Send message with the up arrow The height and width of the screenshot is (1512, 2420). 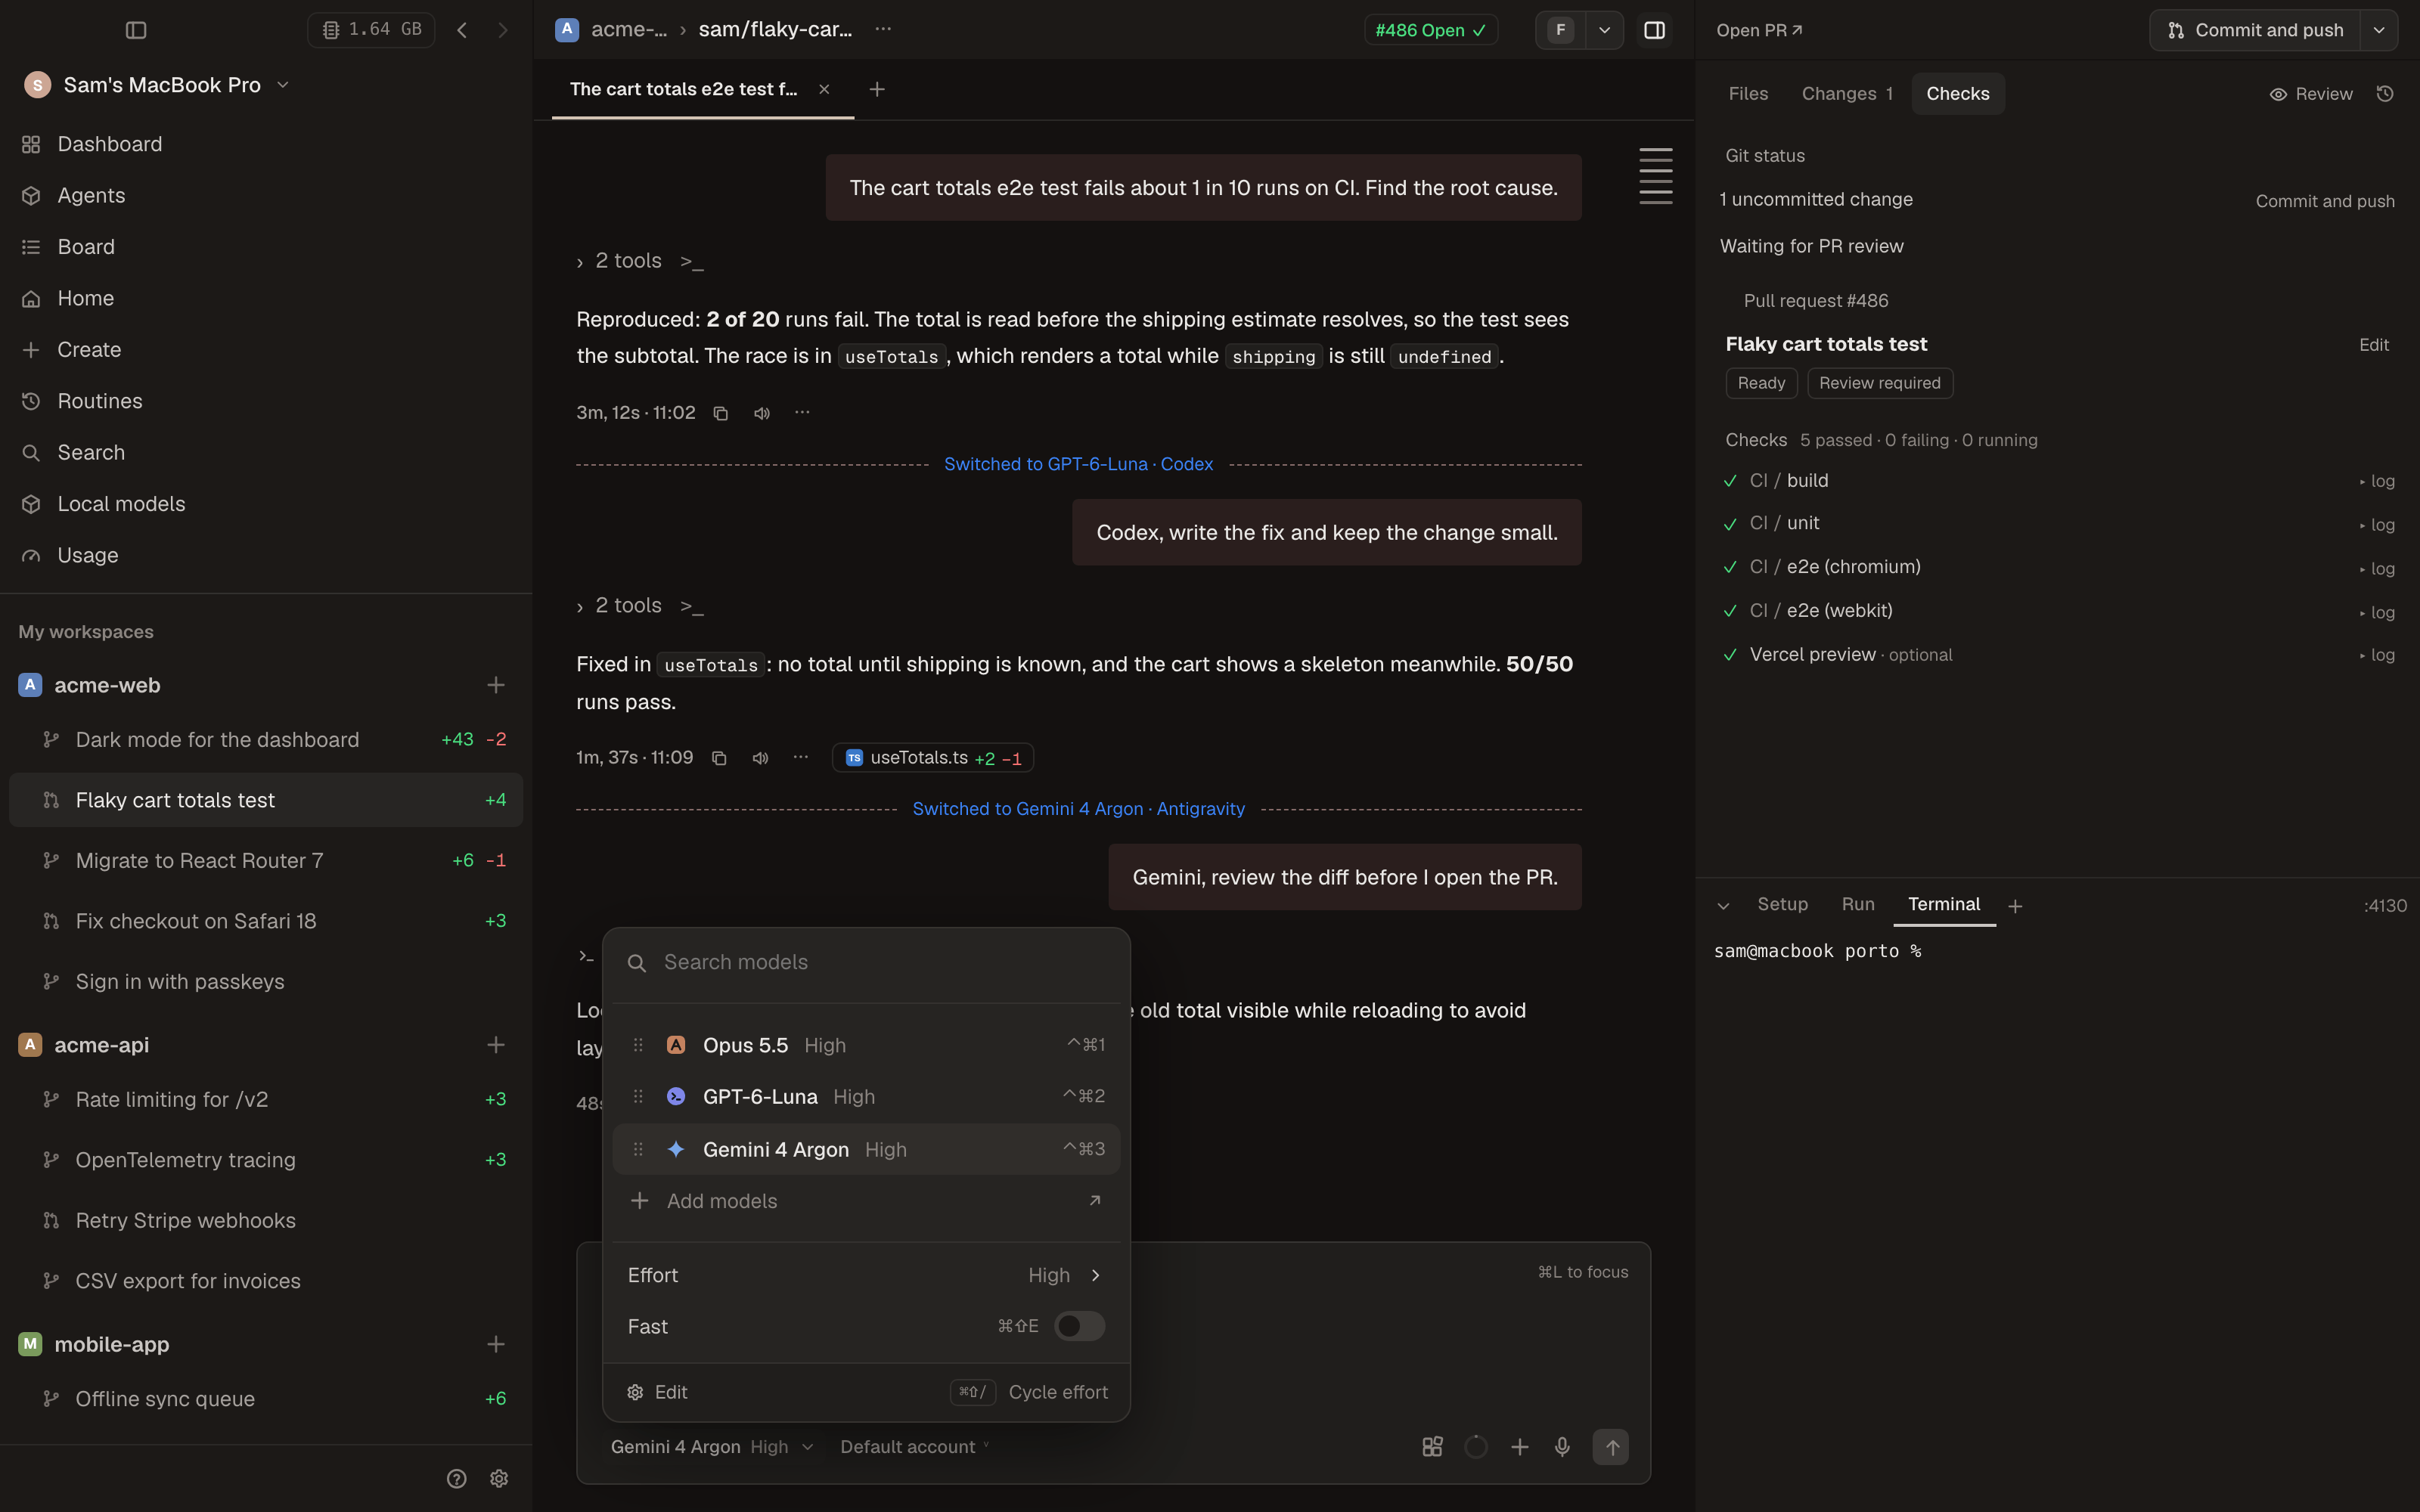1611,1447
